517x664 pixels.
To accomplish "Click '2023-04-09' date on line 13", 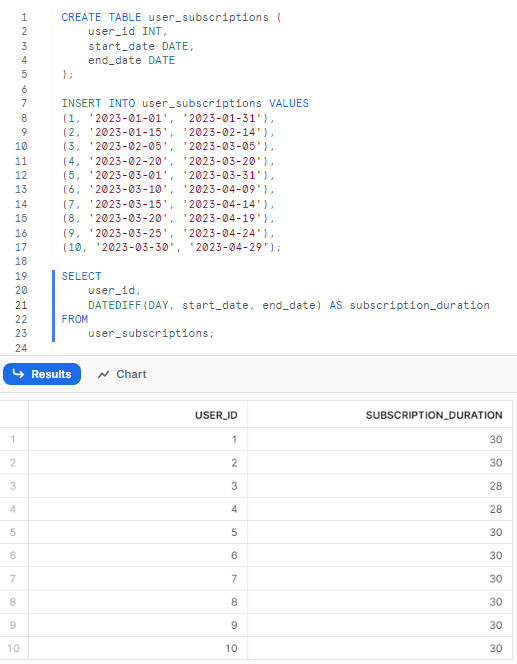I will (223, 190).
